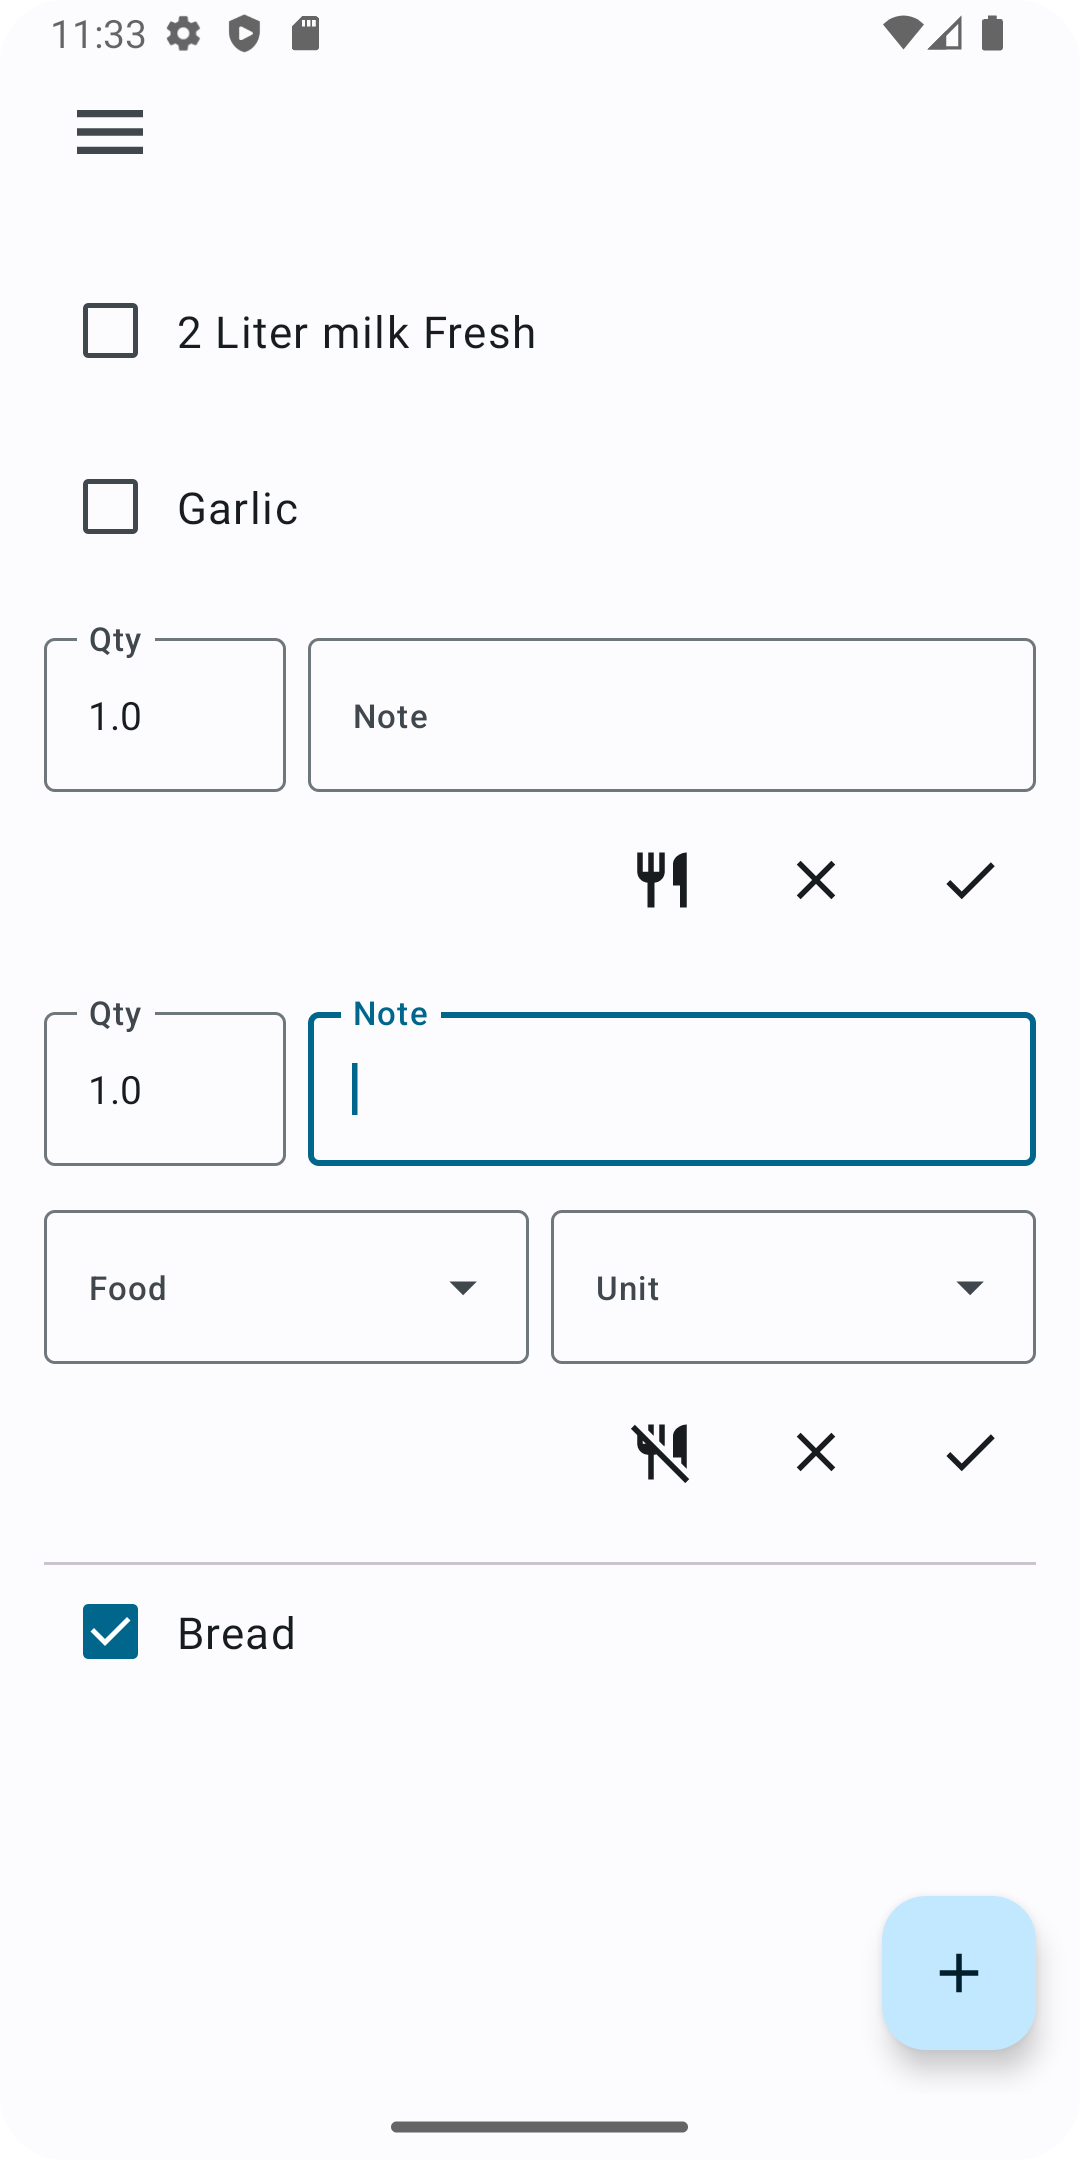
Task: Click the focused Note text field
Action: pos(672,1090)
